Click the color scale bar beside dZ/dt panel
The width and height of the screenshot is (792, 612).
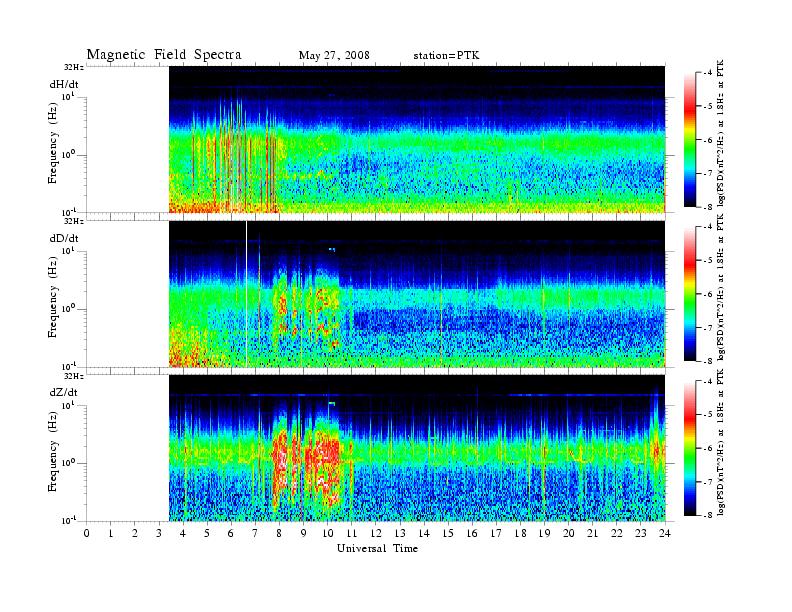click(x=689, y=448)
